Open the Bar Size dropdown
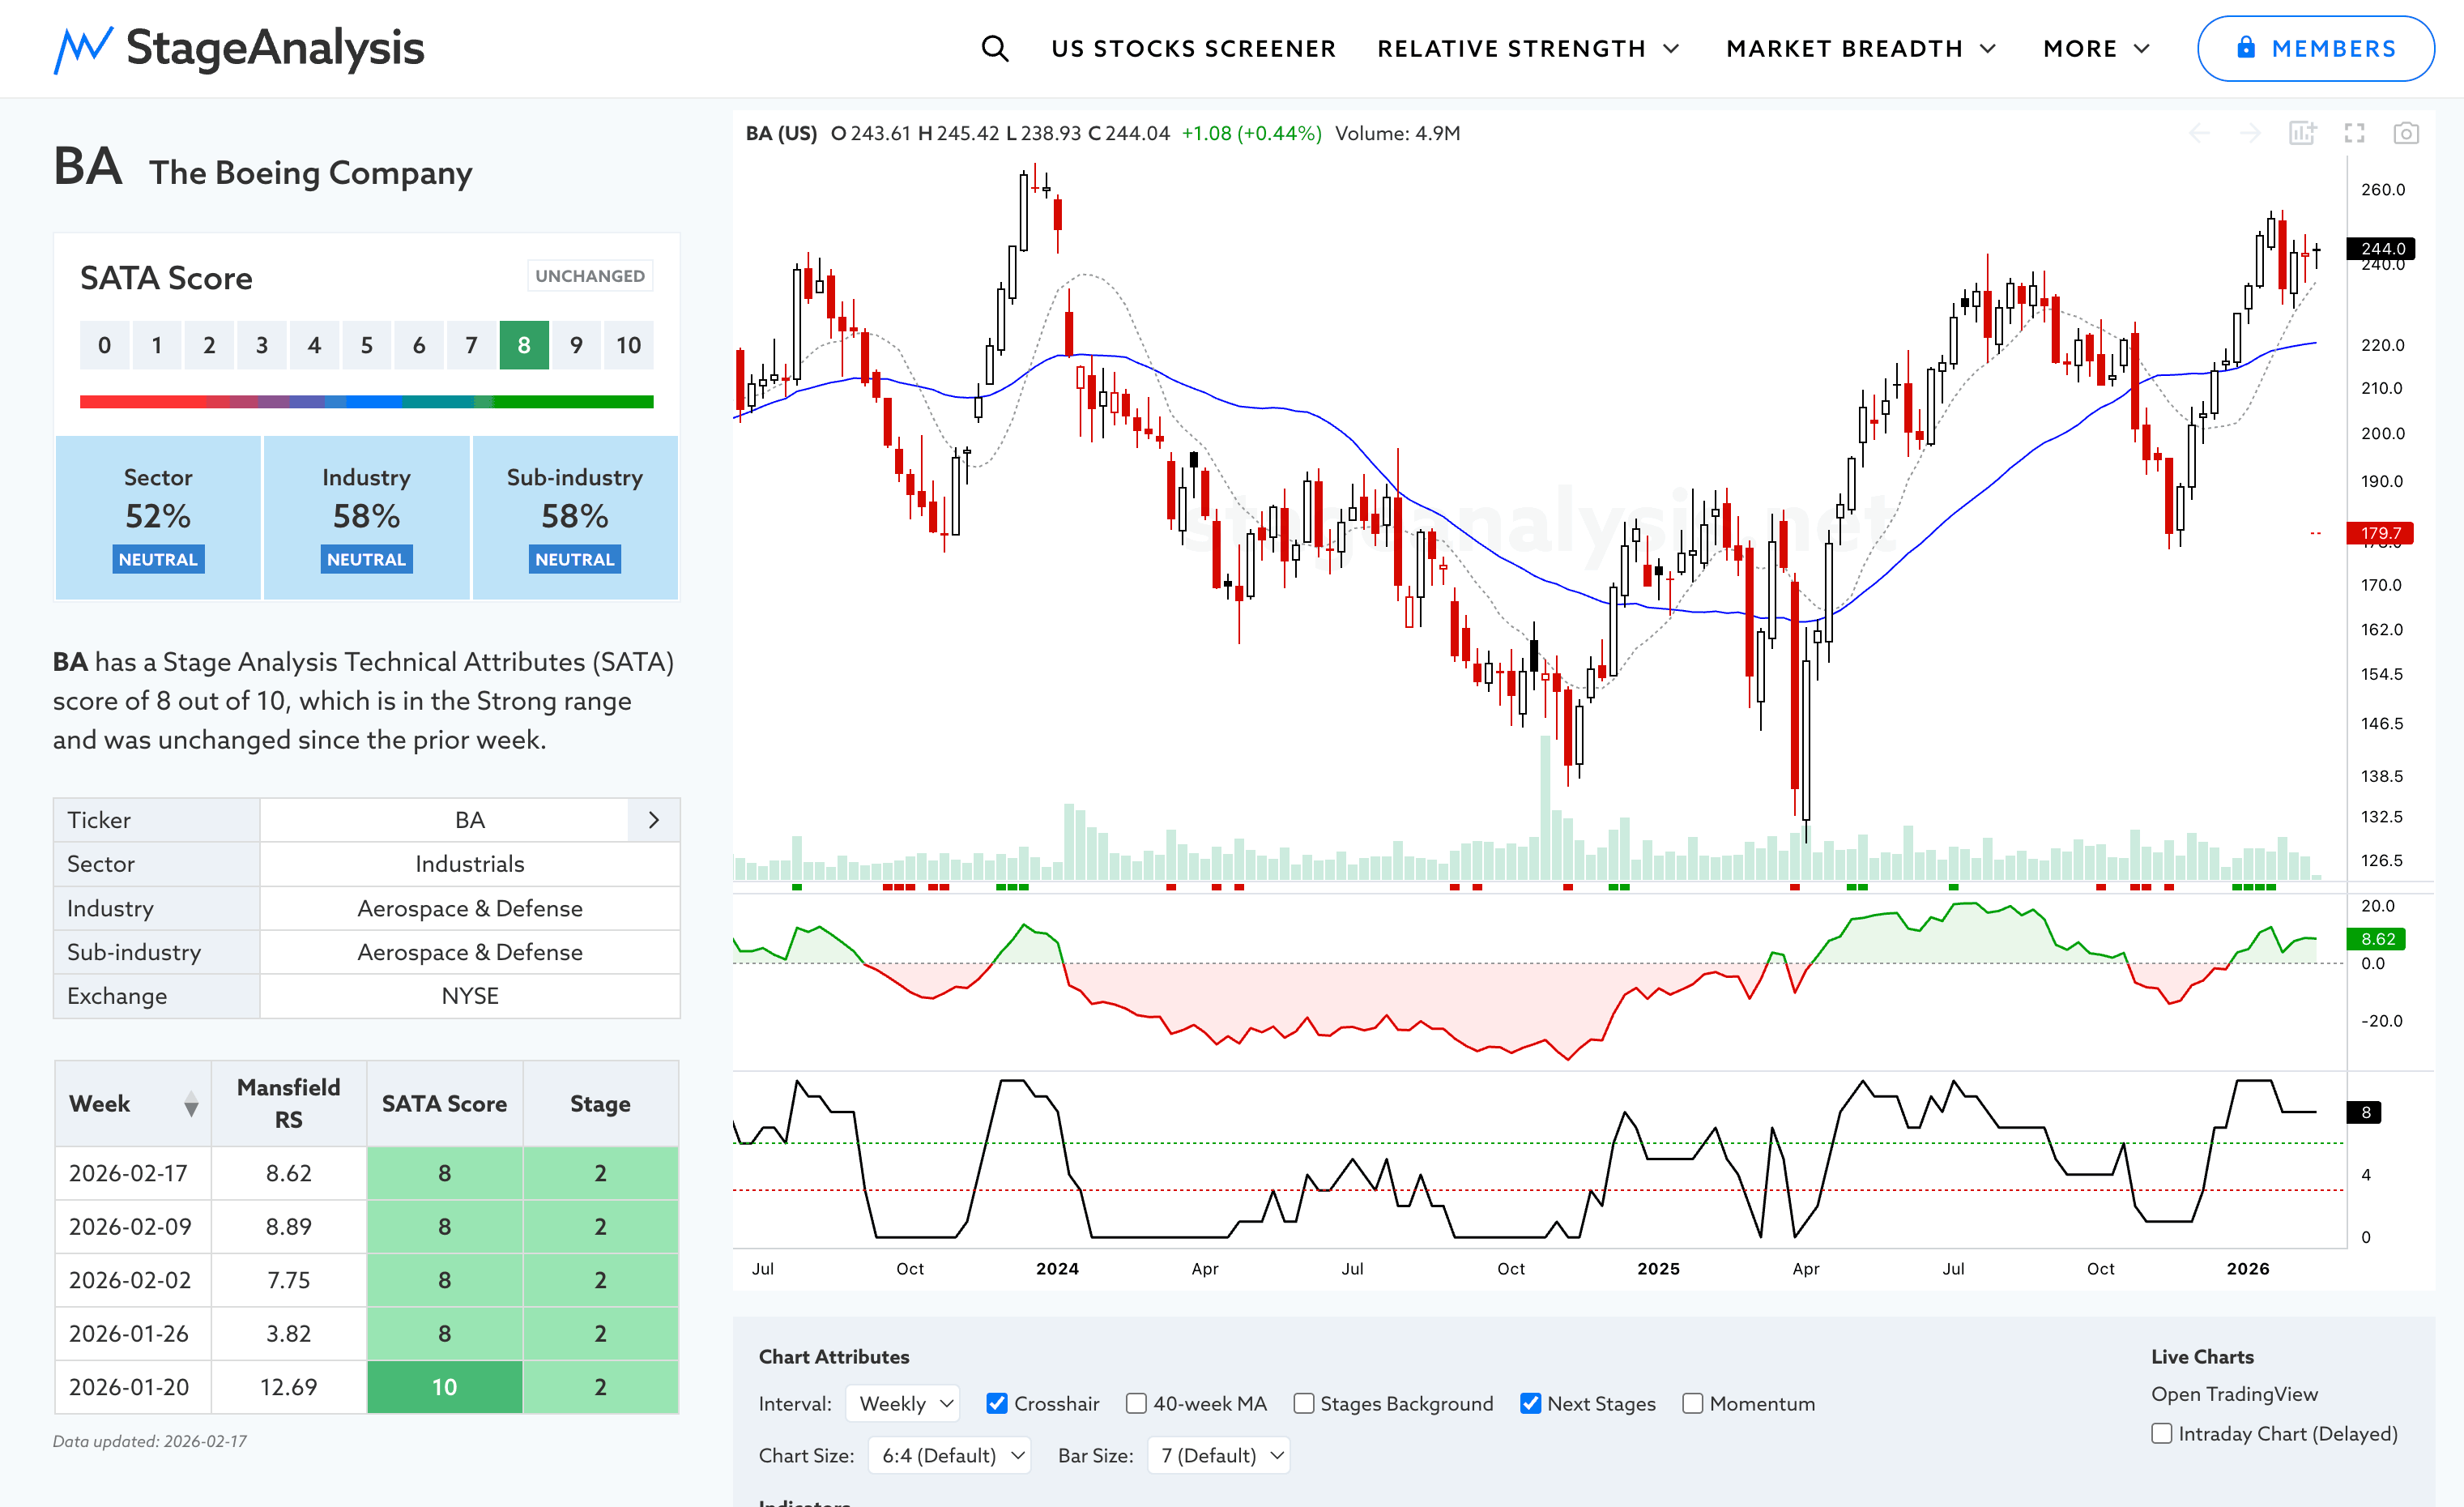This screenshot has height=1507, width=2464. [x=1219, y=1455]
